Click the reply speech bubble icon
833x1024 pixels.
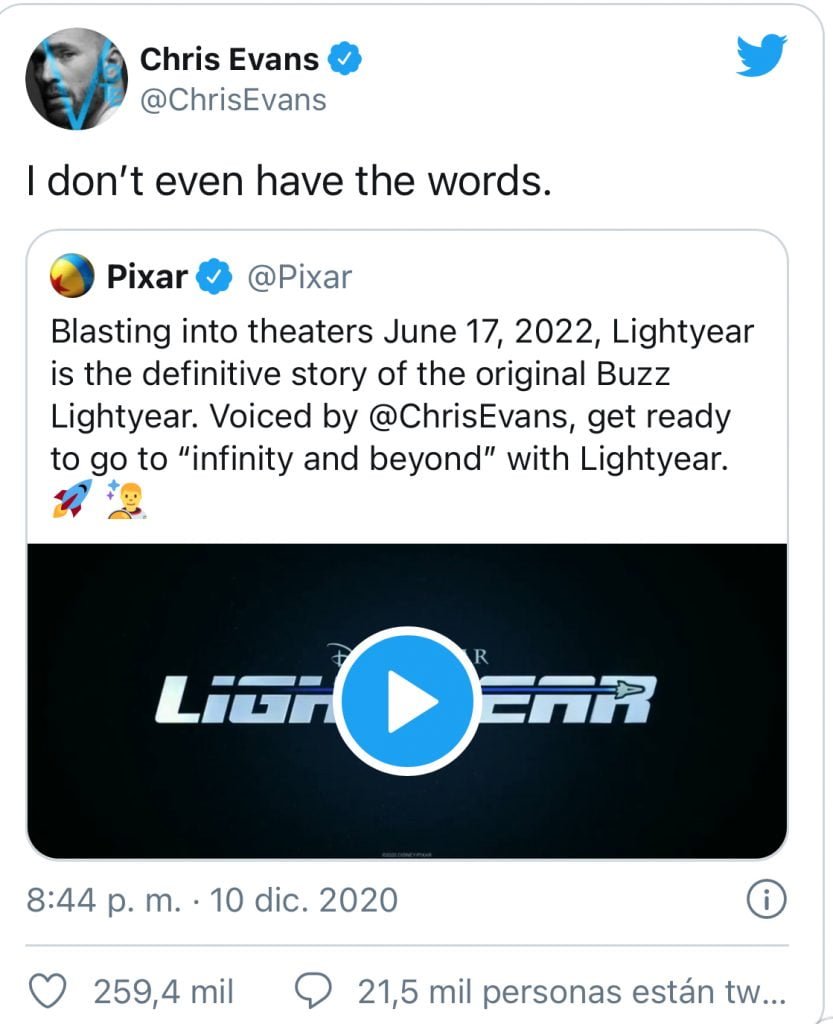(315, 991)
